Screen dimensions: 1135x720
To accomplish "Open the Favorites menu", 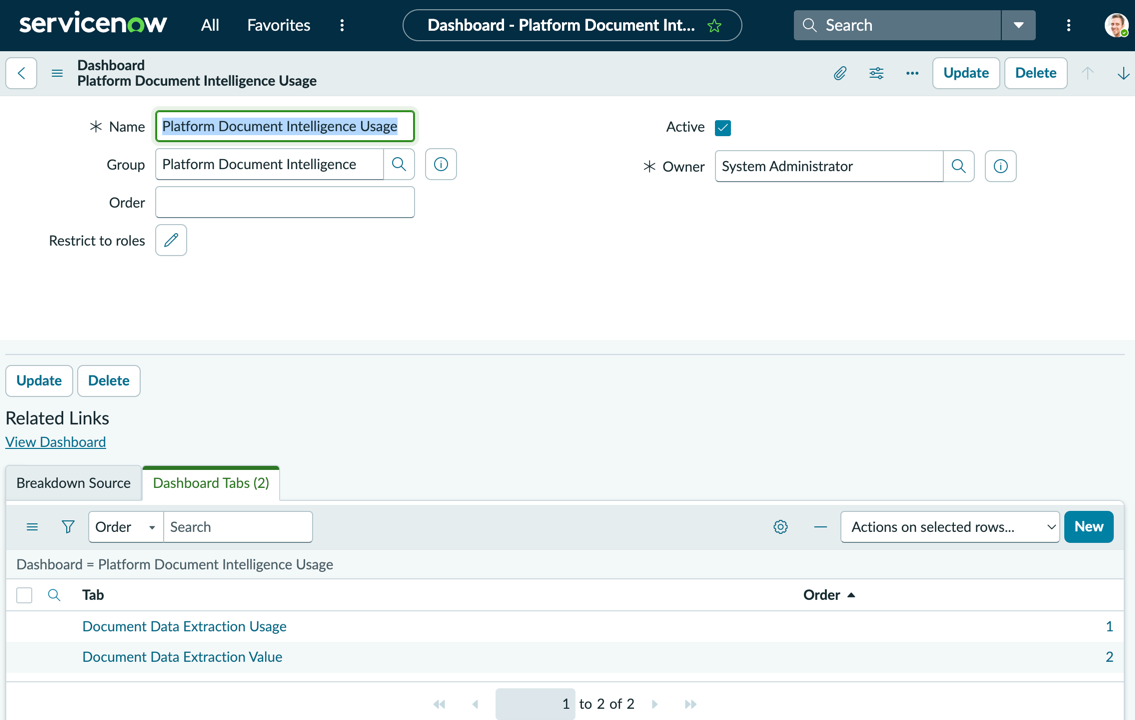I will point(279,25).
